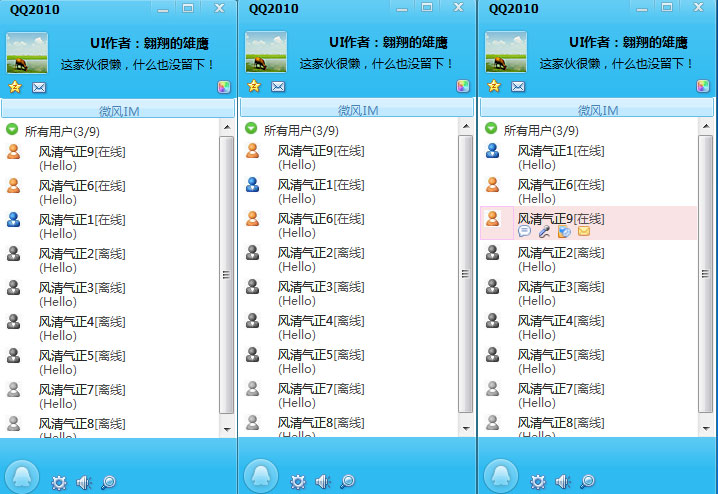Click the penguin main menu button in left window
This screenshot has height=494, width=718.
point(22,477)
